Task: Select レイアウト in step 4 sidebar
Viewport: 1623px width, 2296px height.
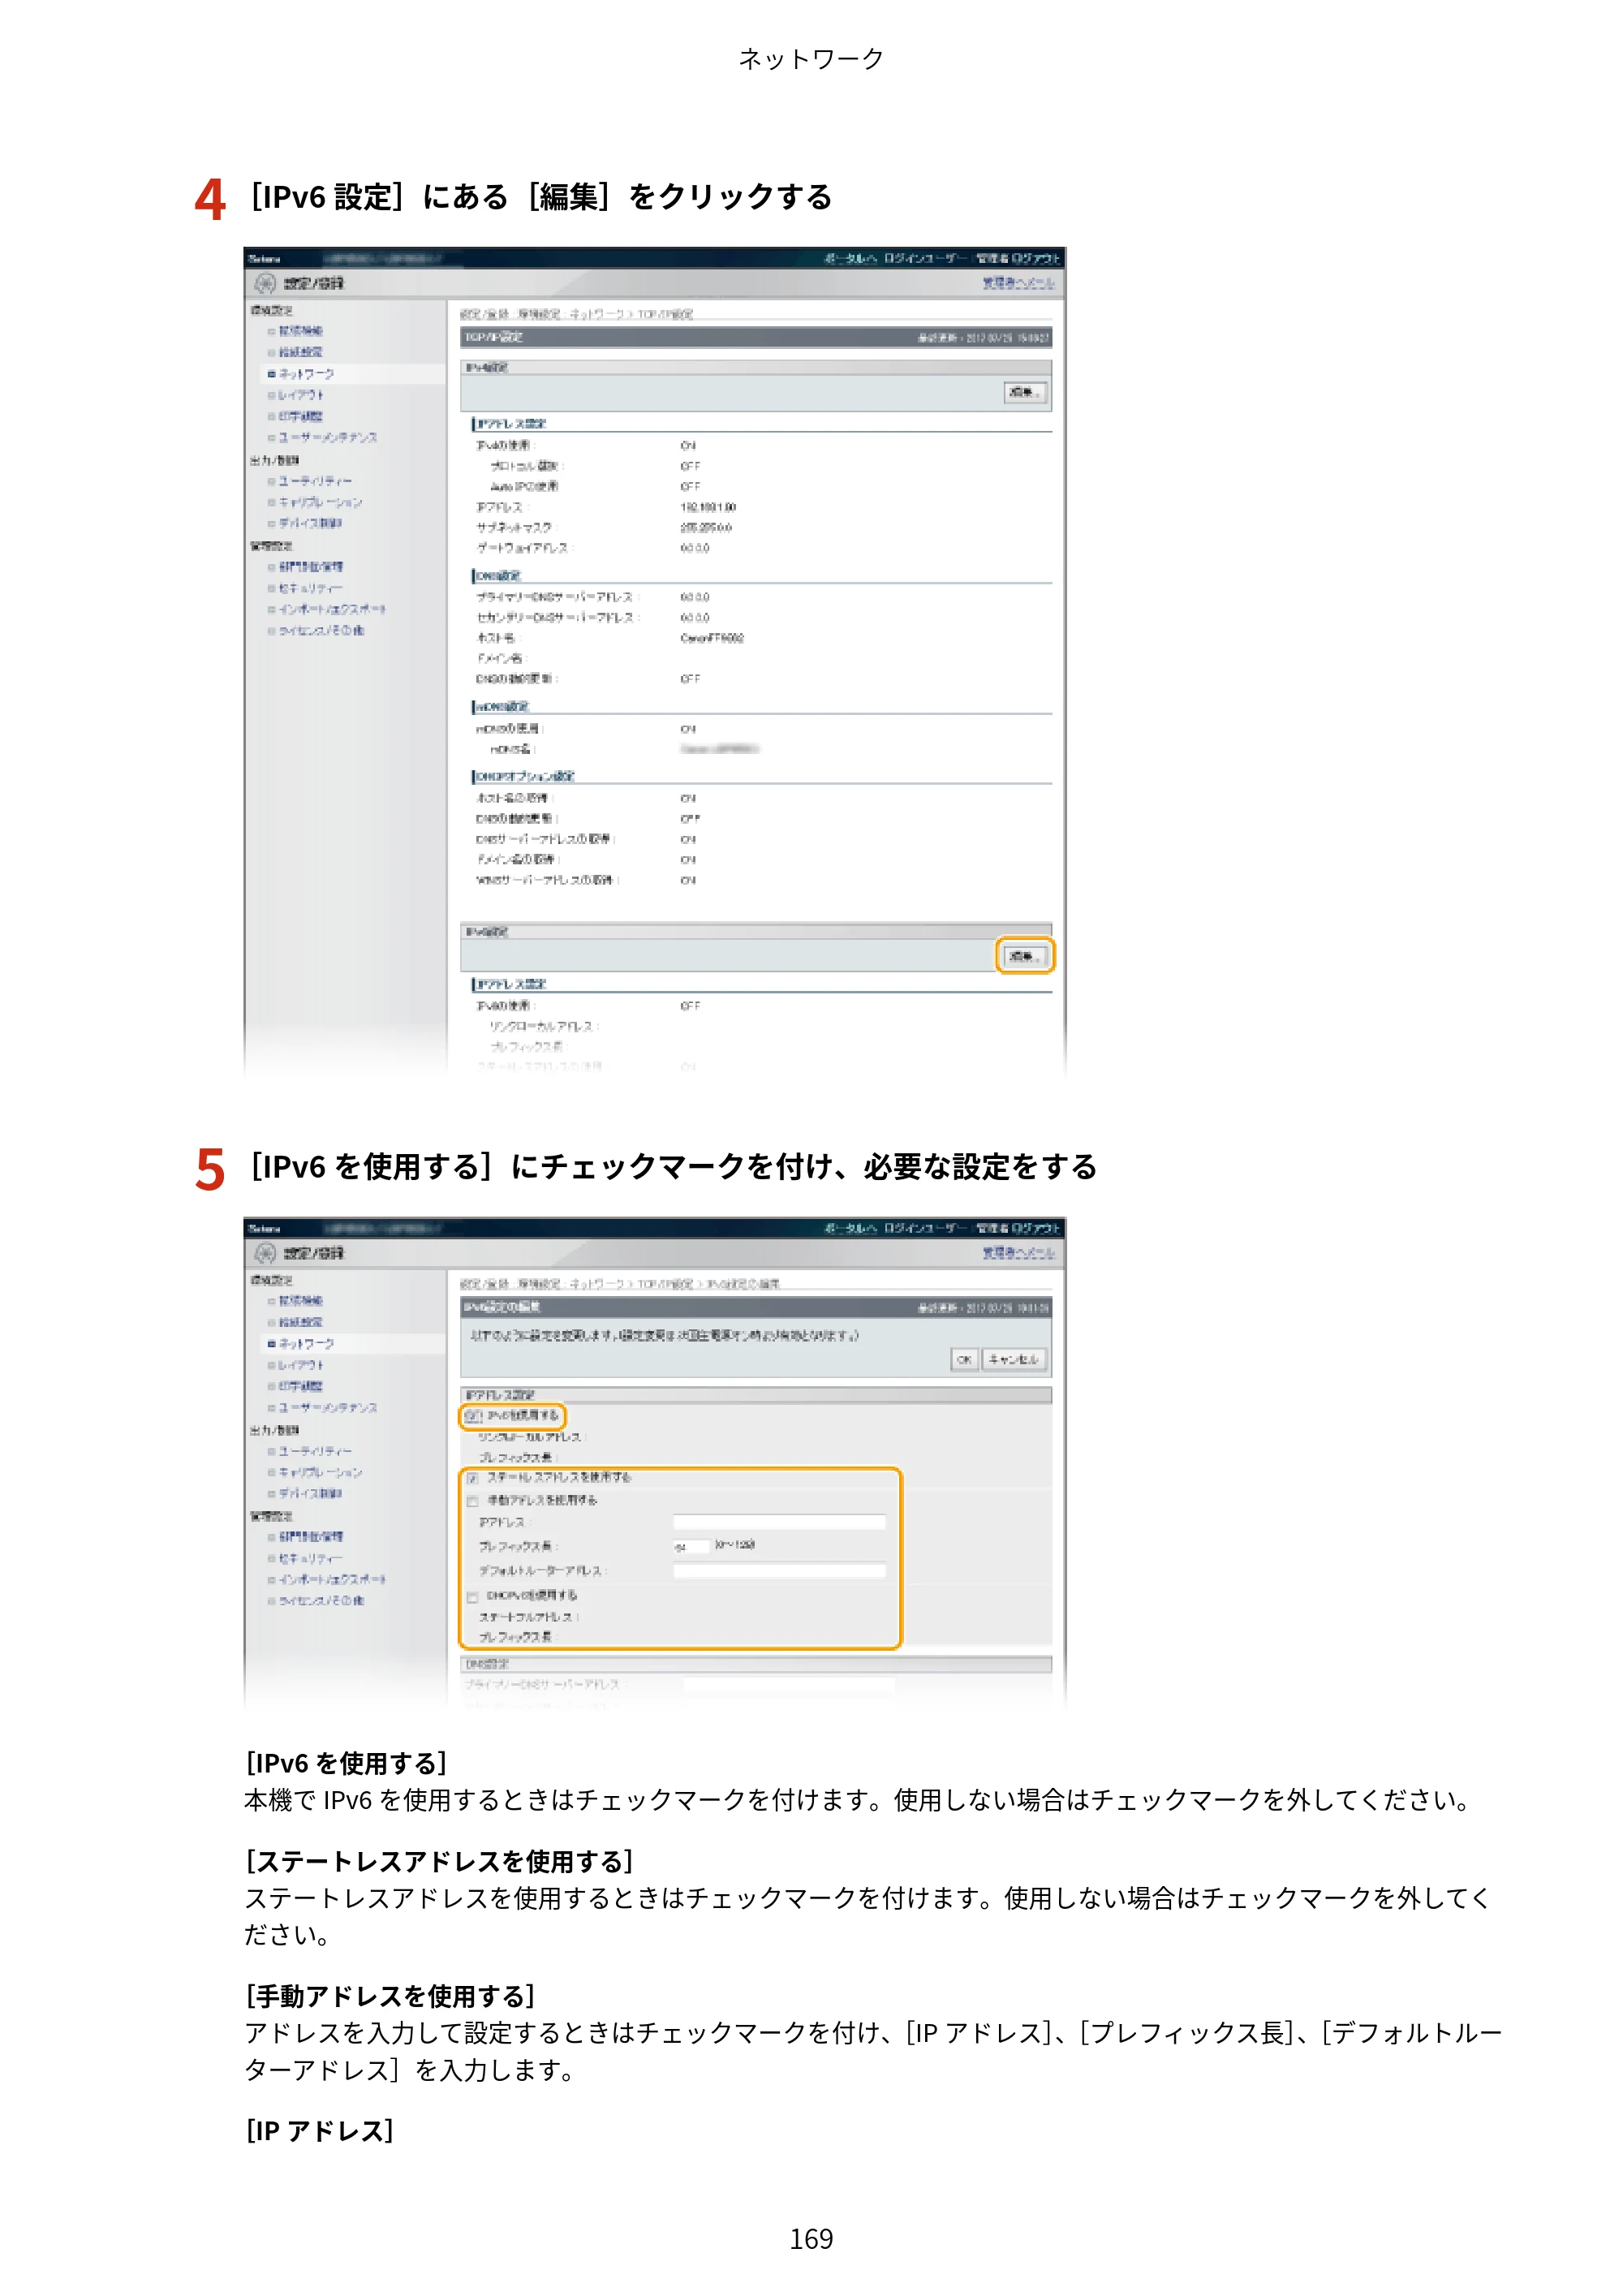Action: [x=301, y=395]
